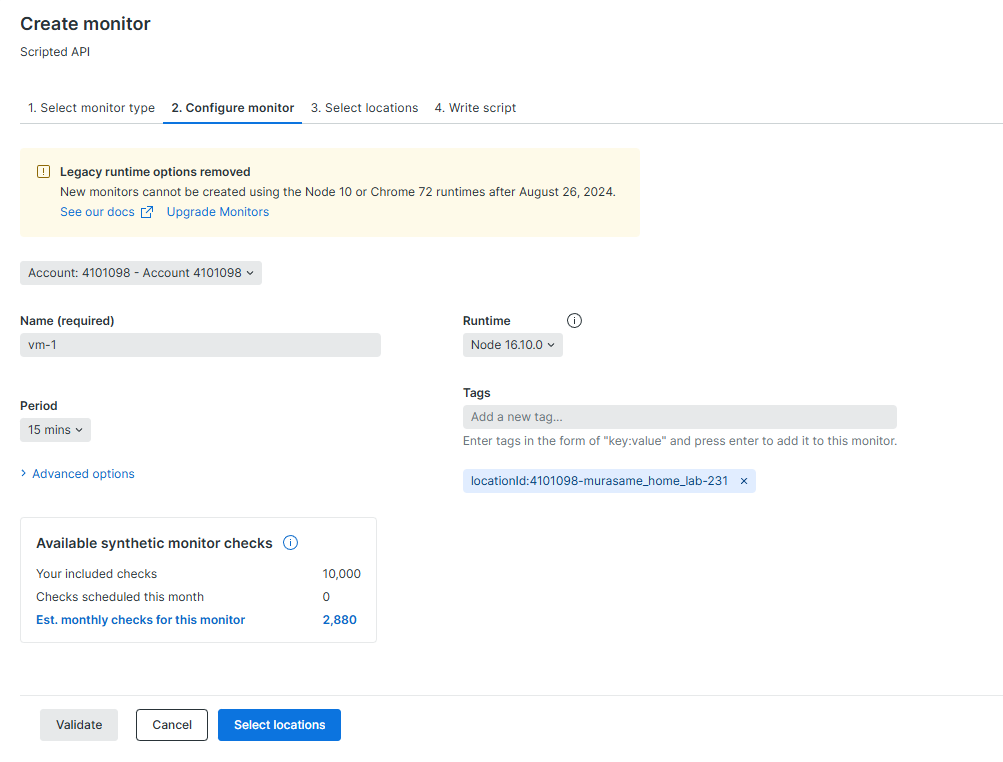Image resolution: width=1003 pixels, height=762 pixels.
Task: Select the Configure monitor tab
Action: (233, 108)
